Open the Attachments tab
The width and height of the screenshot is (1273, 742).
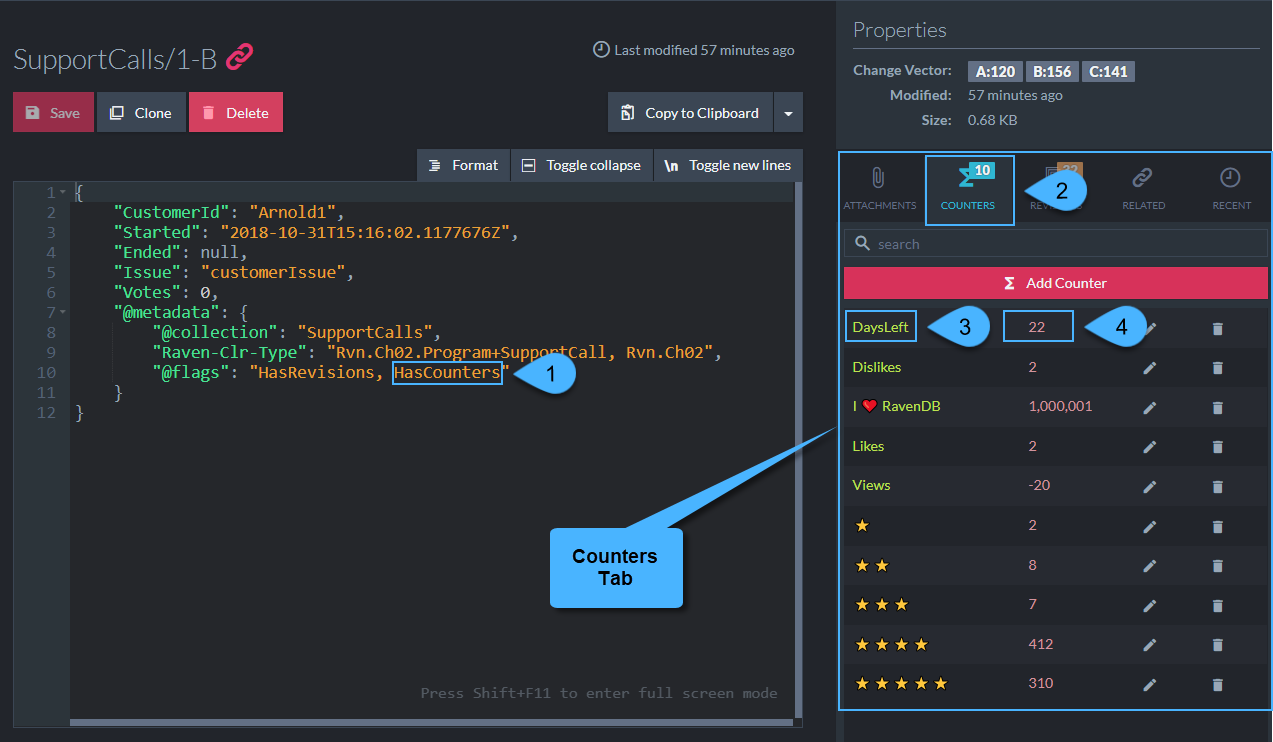879,189
